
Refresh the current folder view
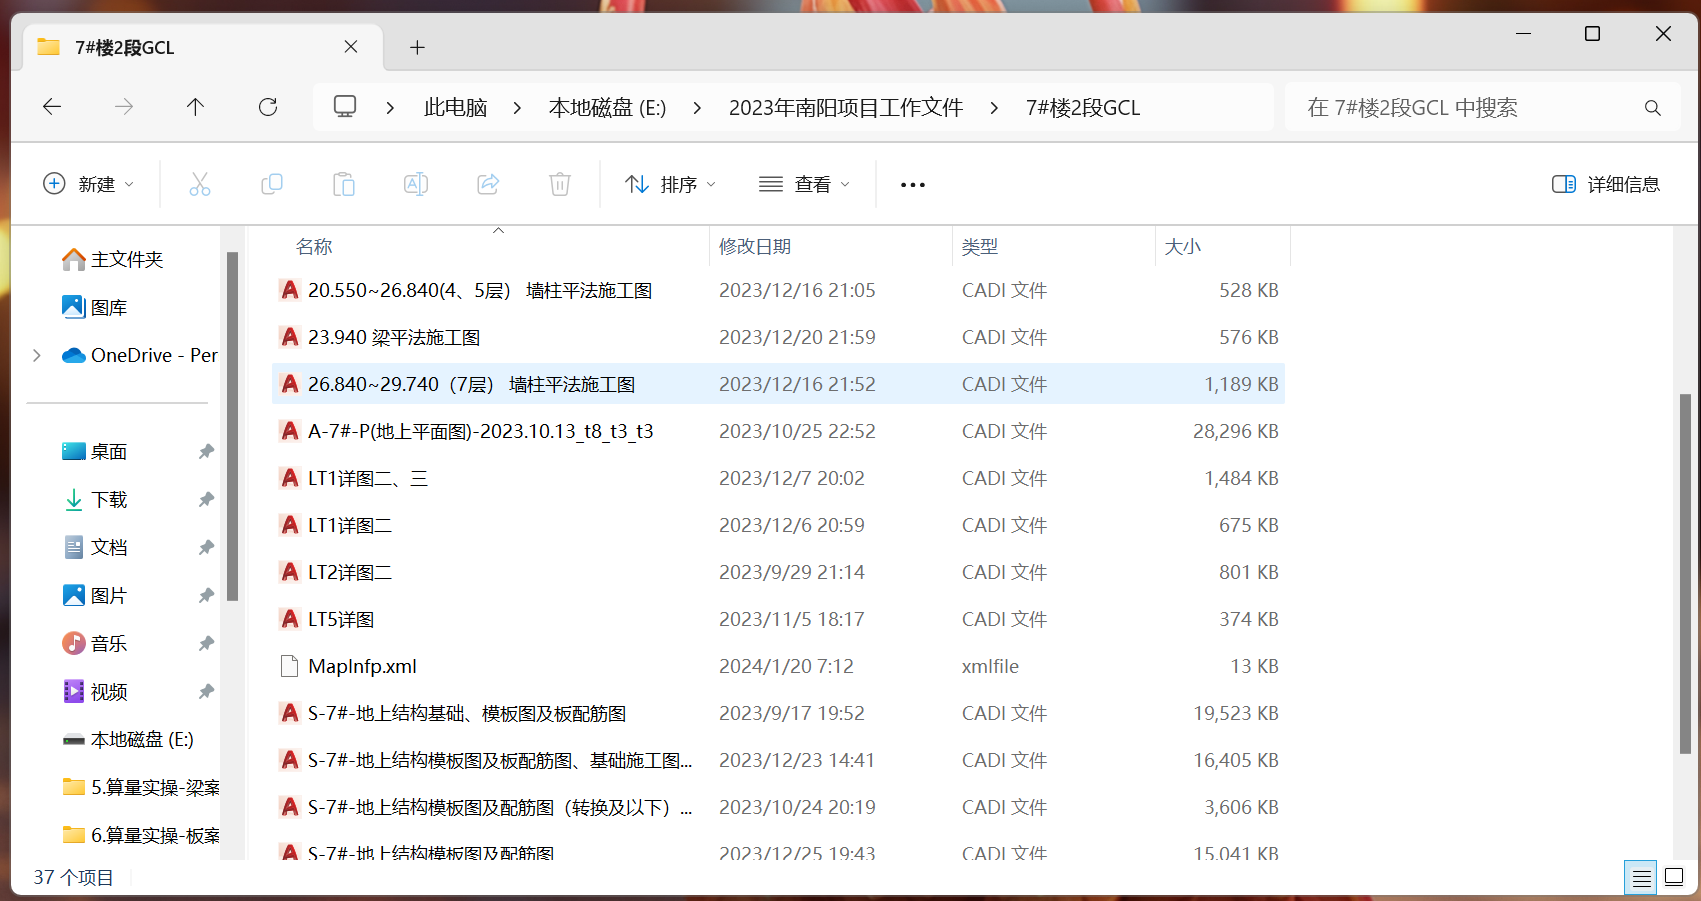click(268, 107)
